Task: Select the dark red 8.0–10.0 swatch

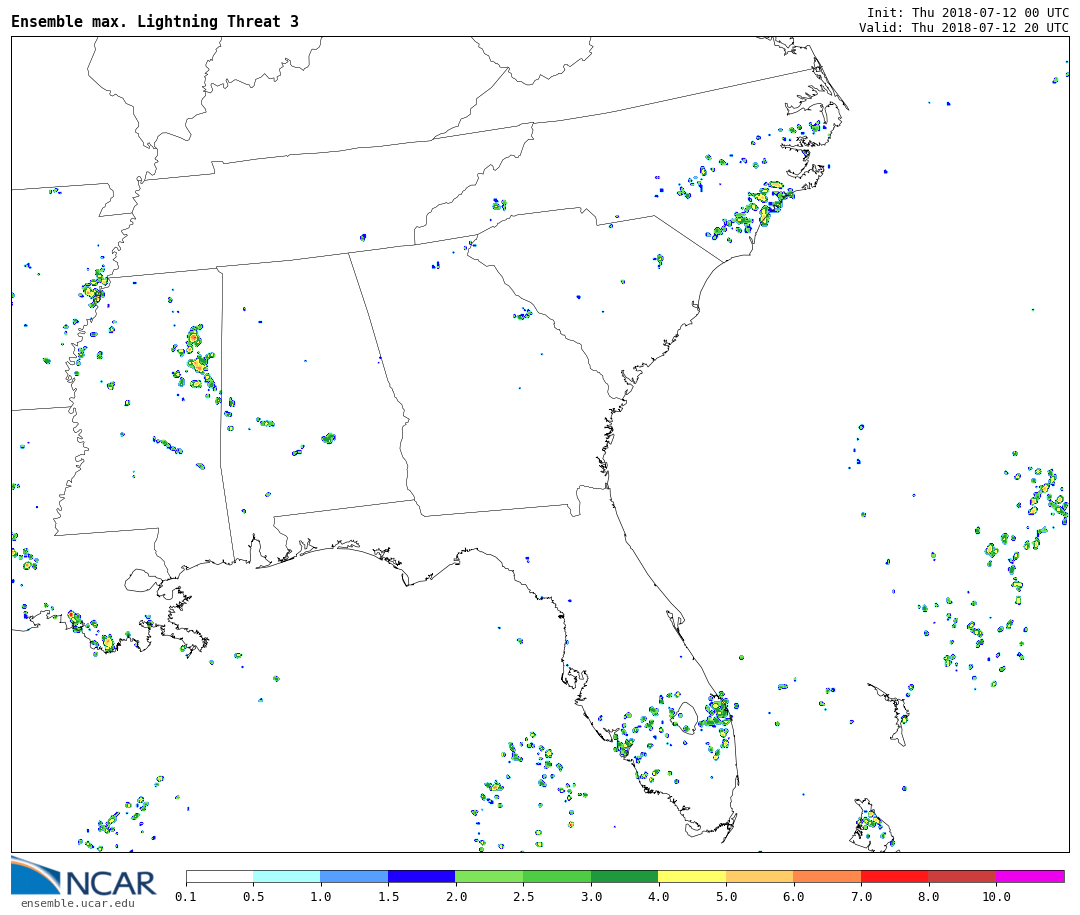Action: (x=961, y=876)
